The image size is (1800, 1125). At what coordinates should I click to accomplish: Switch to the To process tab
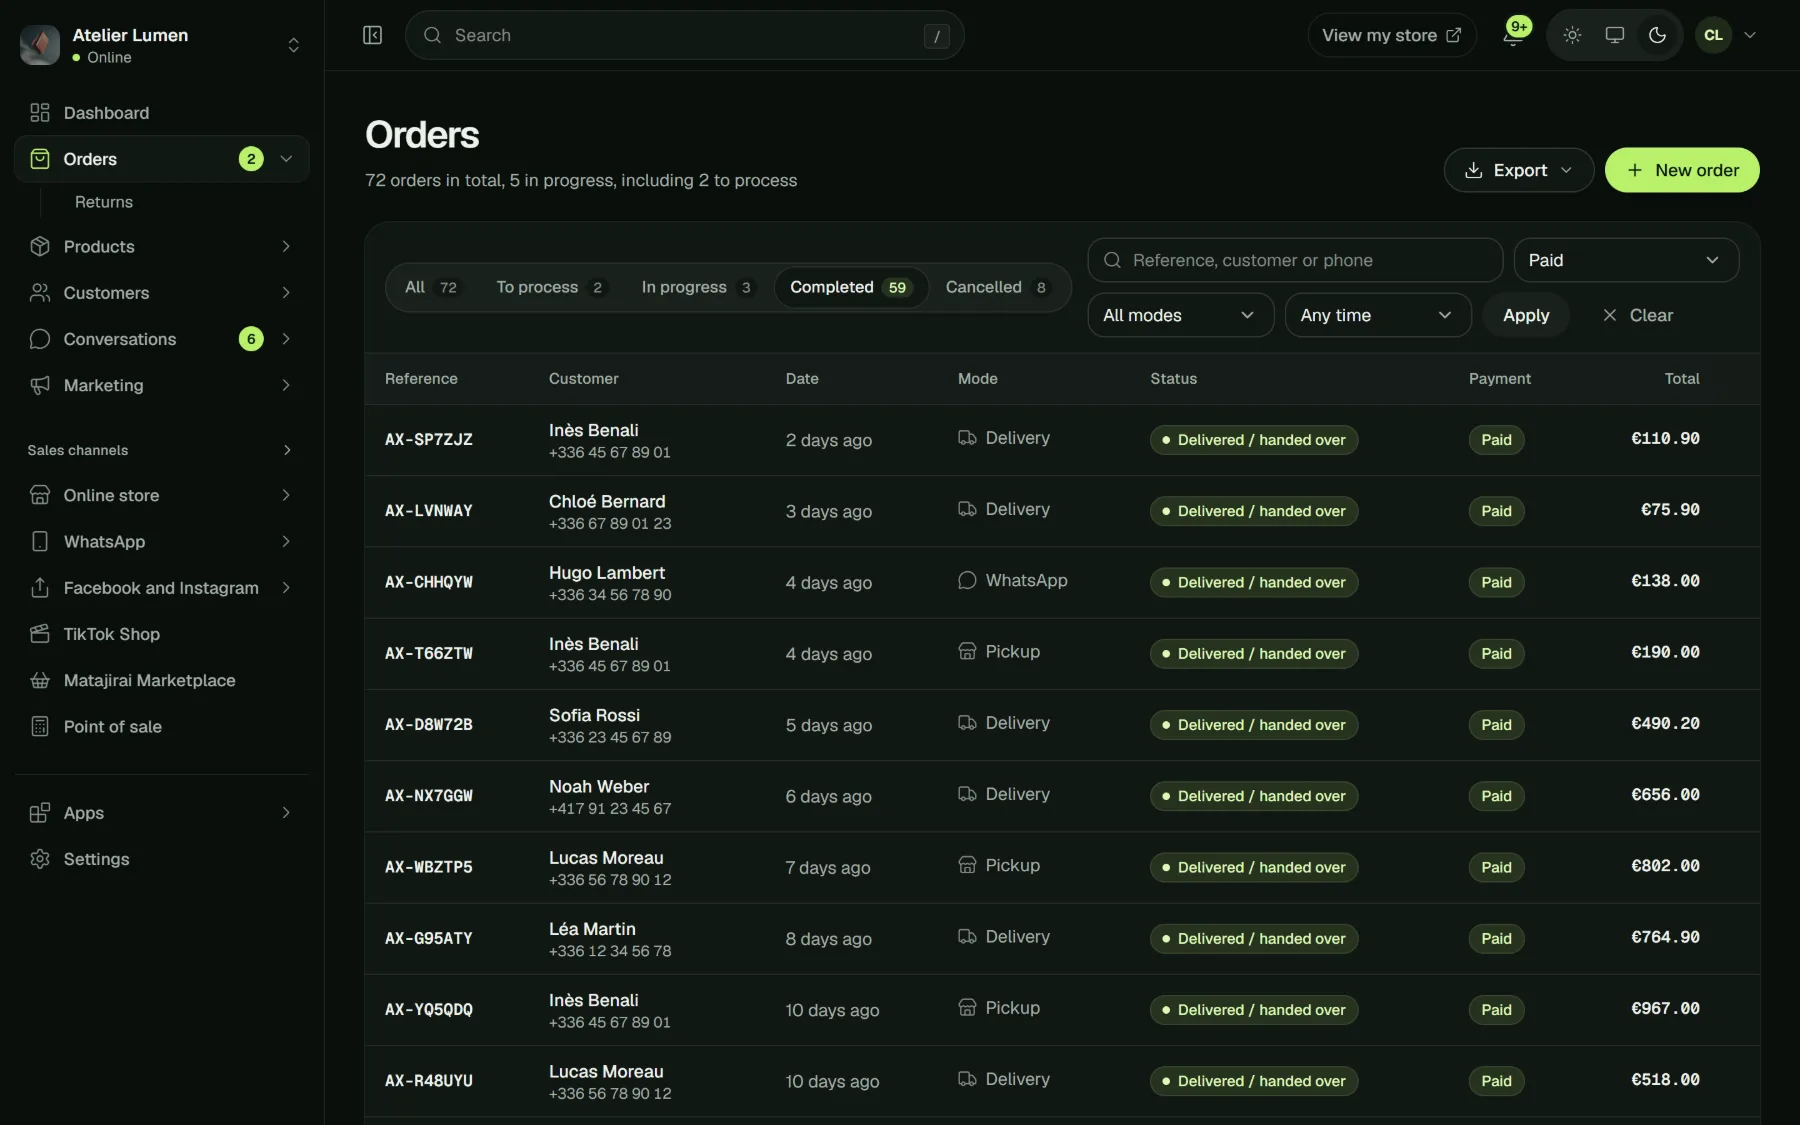point(551,287)
